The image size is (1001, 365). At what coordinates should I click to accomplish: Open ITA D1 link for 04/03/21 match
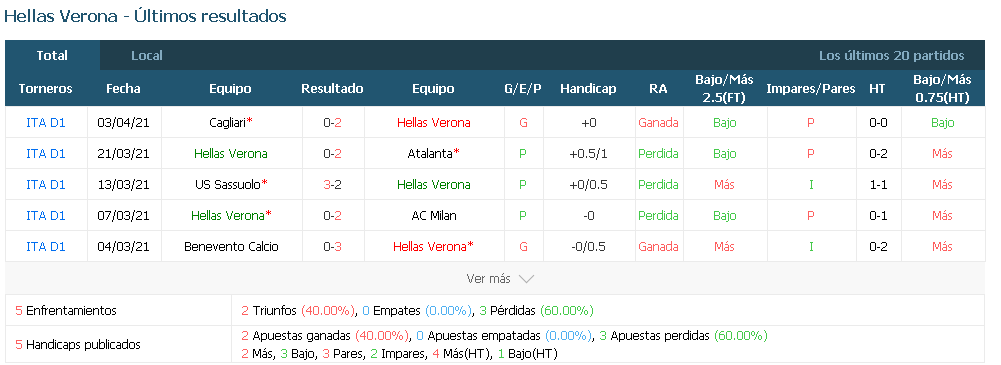click(46, 246)
